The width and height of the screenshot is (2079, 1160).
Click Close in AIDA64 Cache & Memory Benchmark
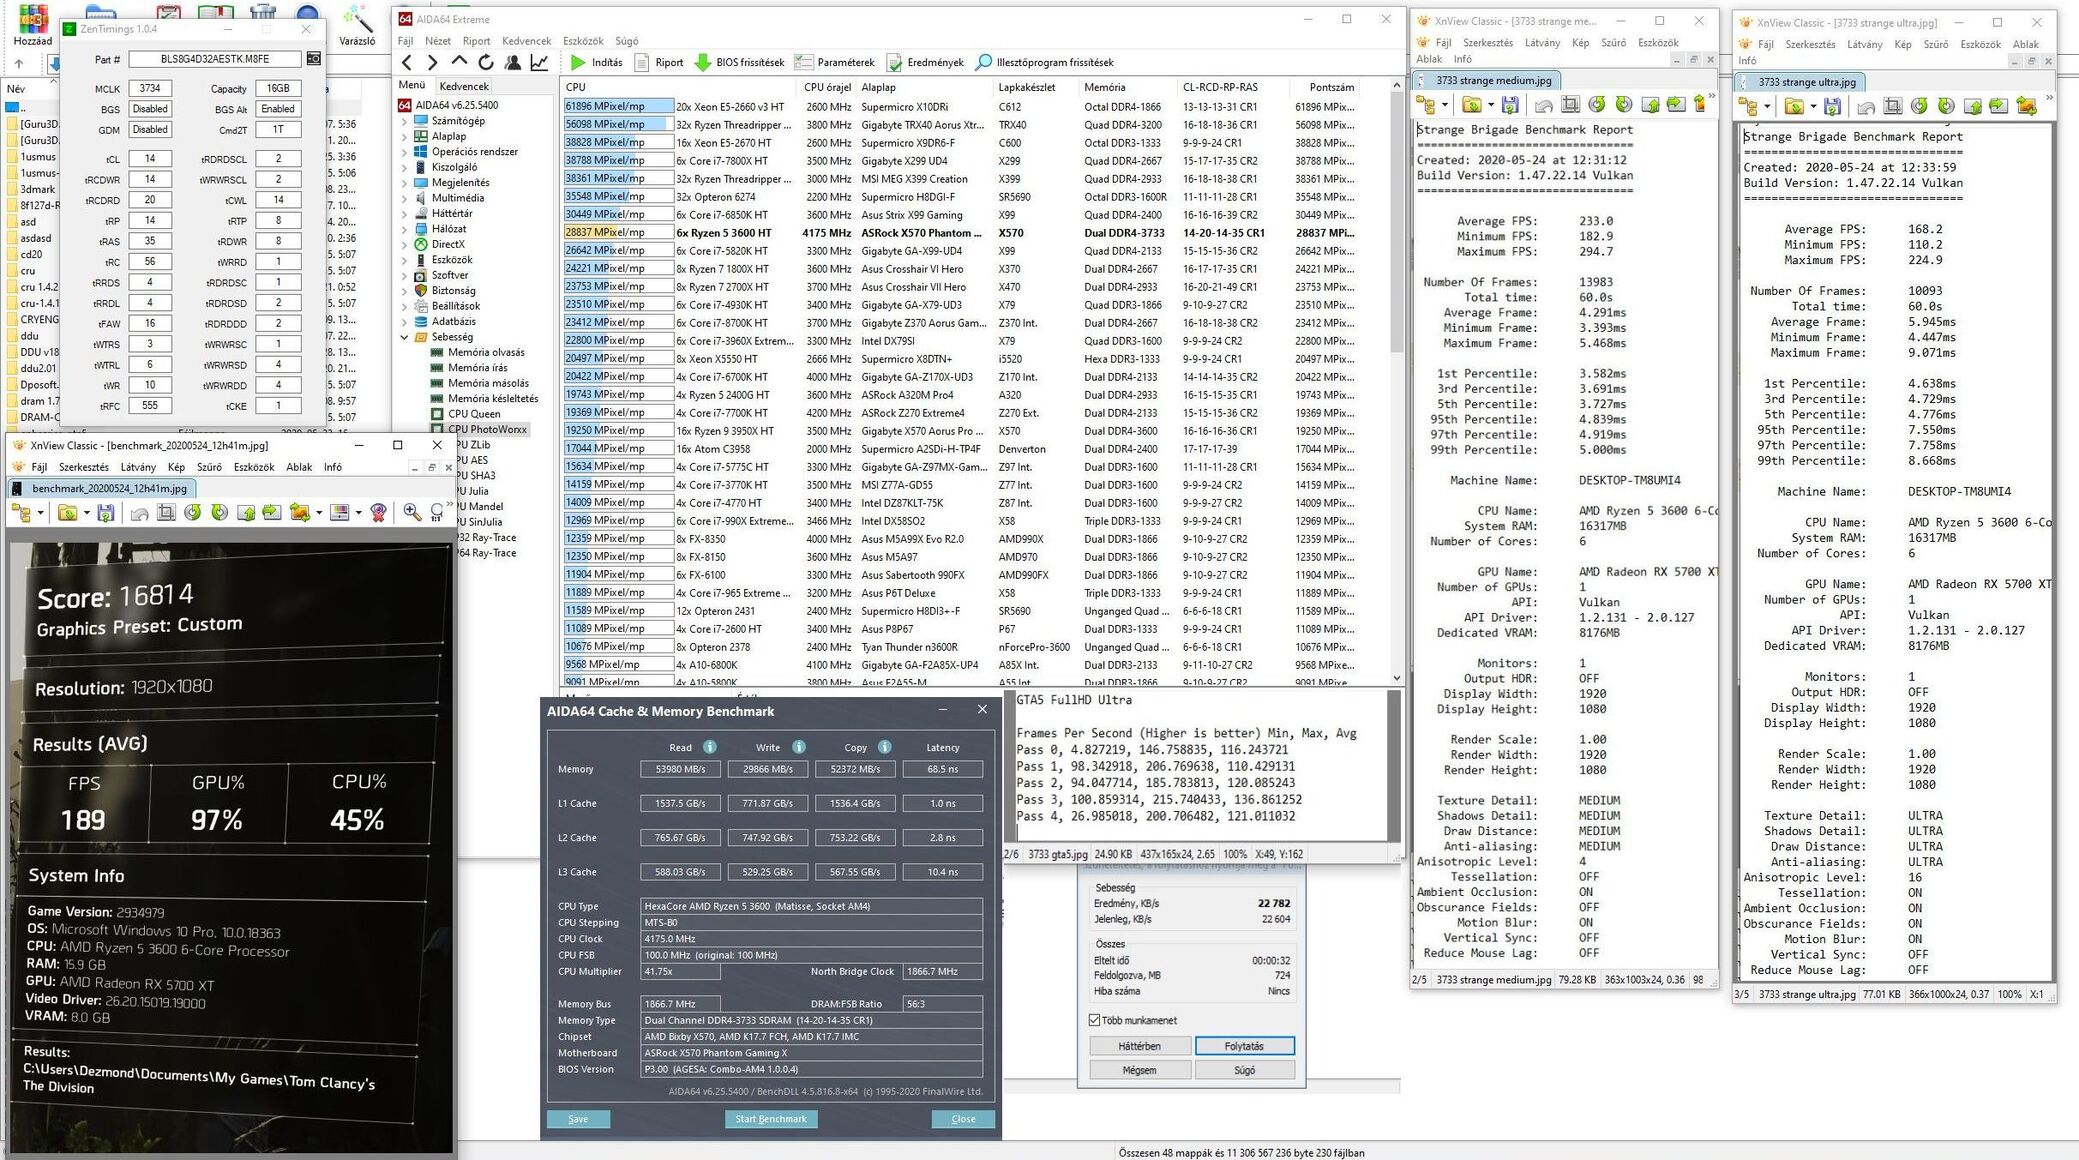click(963, 1119)
